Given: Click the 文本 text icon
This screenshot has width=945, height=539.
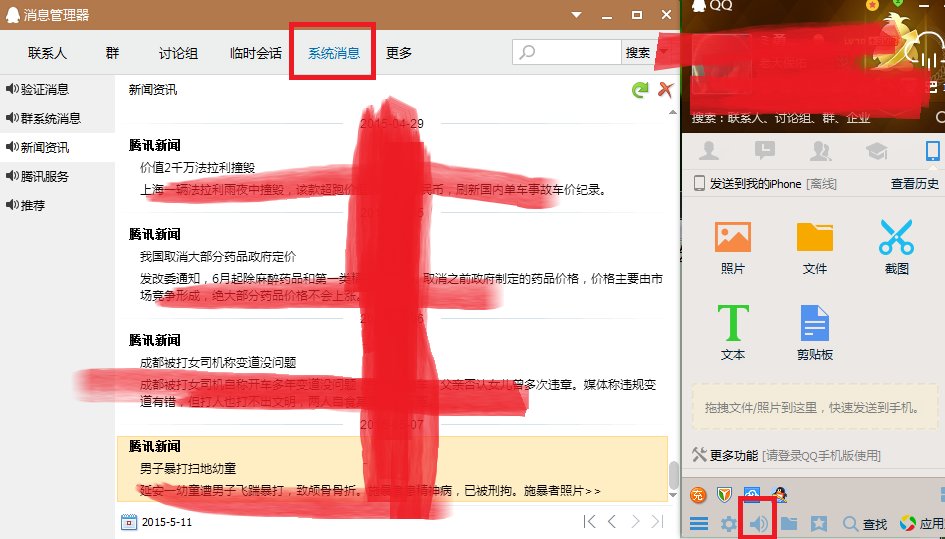Looking at the screenshot, I should pos(733,323).
